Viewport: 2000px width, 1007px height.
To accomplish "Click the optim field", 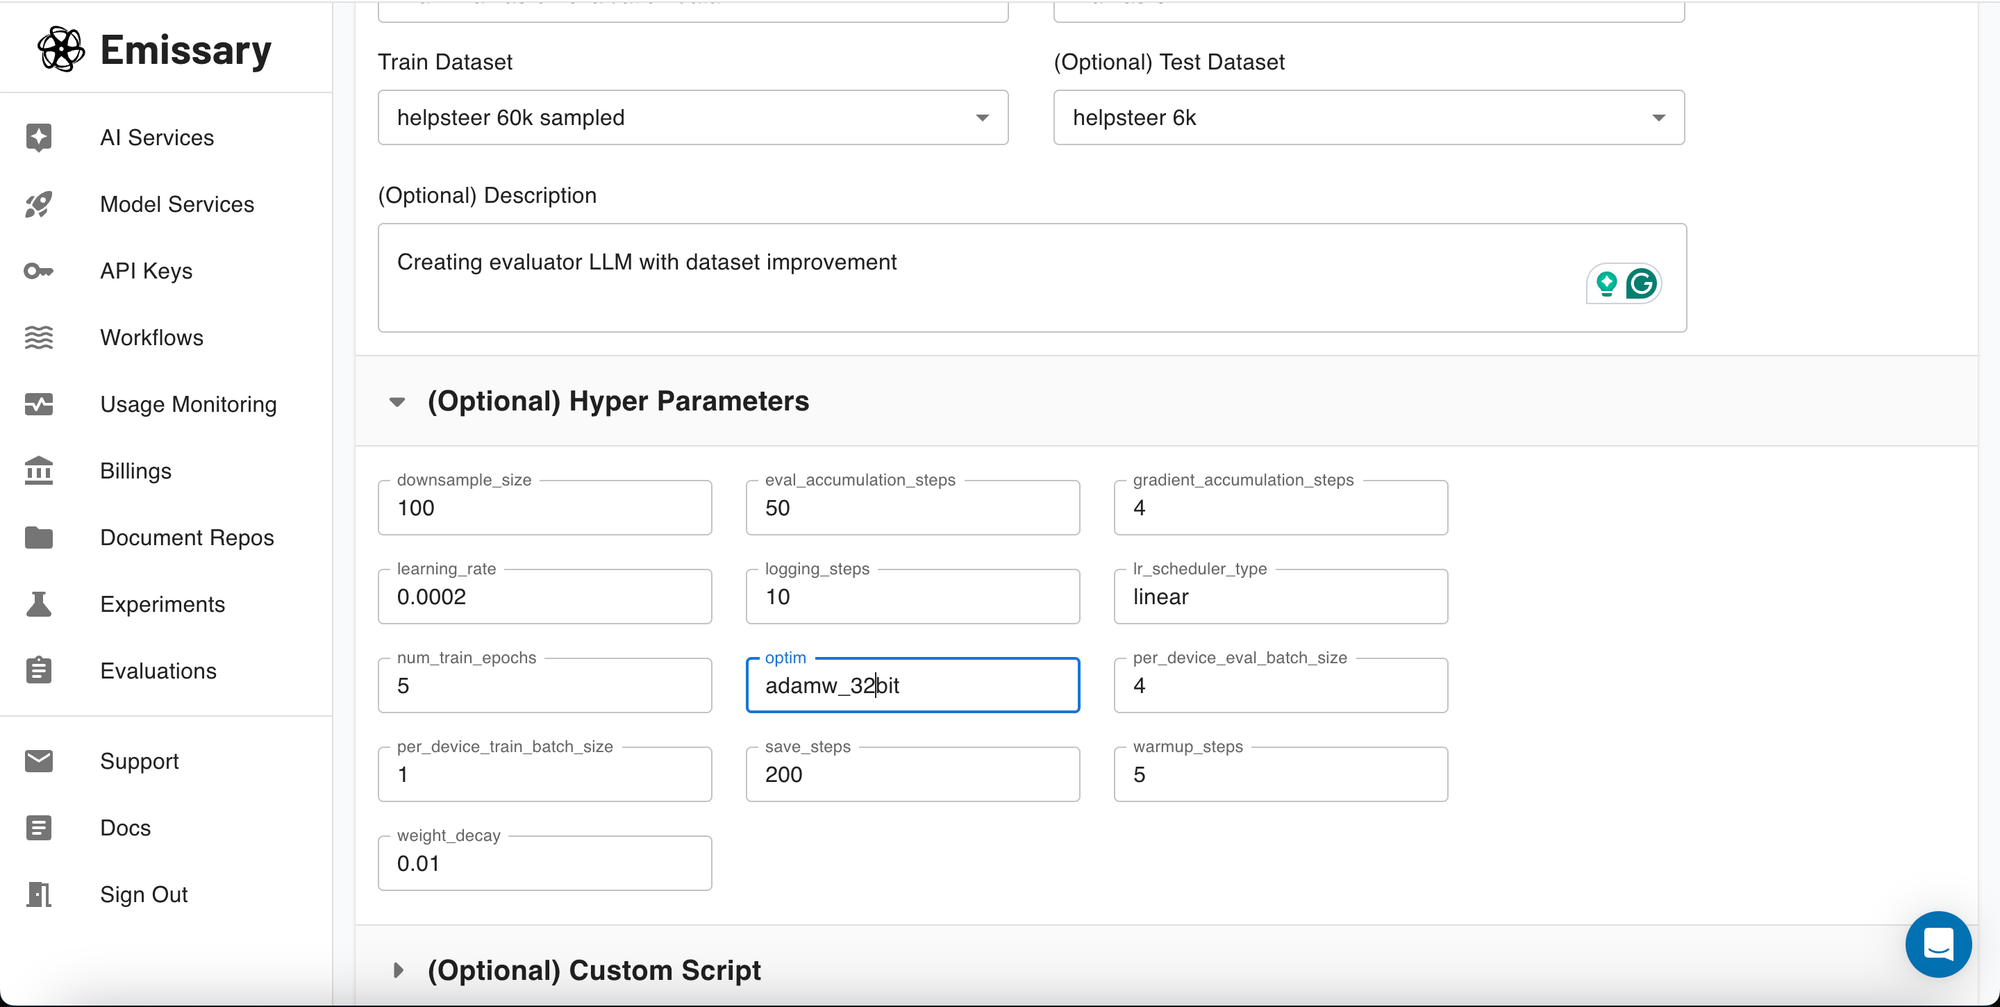I will [x=913, y=686].
